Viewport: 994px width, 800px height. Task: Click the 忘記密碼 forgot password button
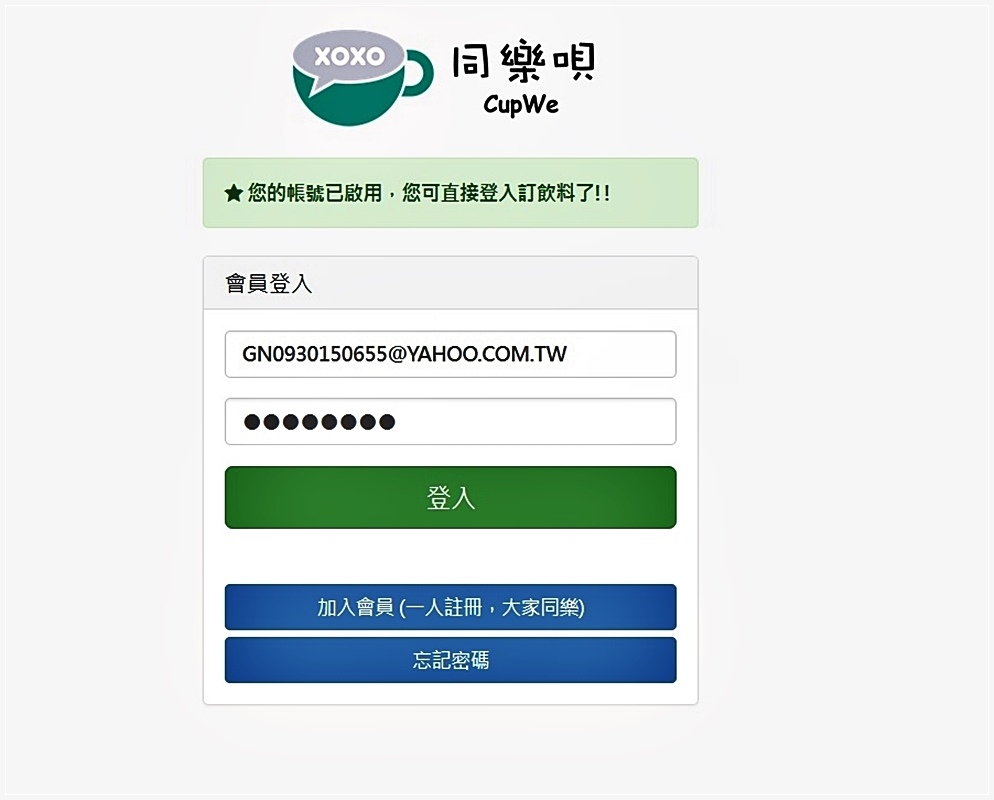click(450, 661)
